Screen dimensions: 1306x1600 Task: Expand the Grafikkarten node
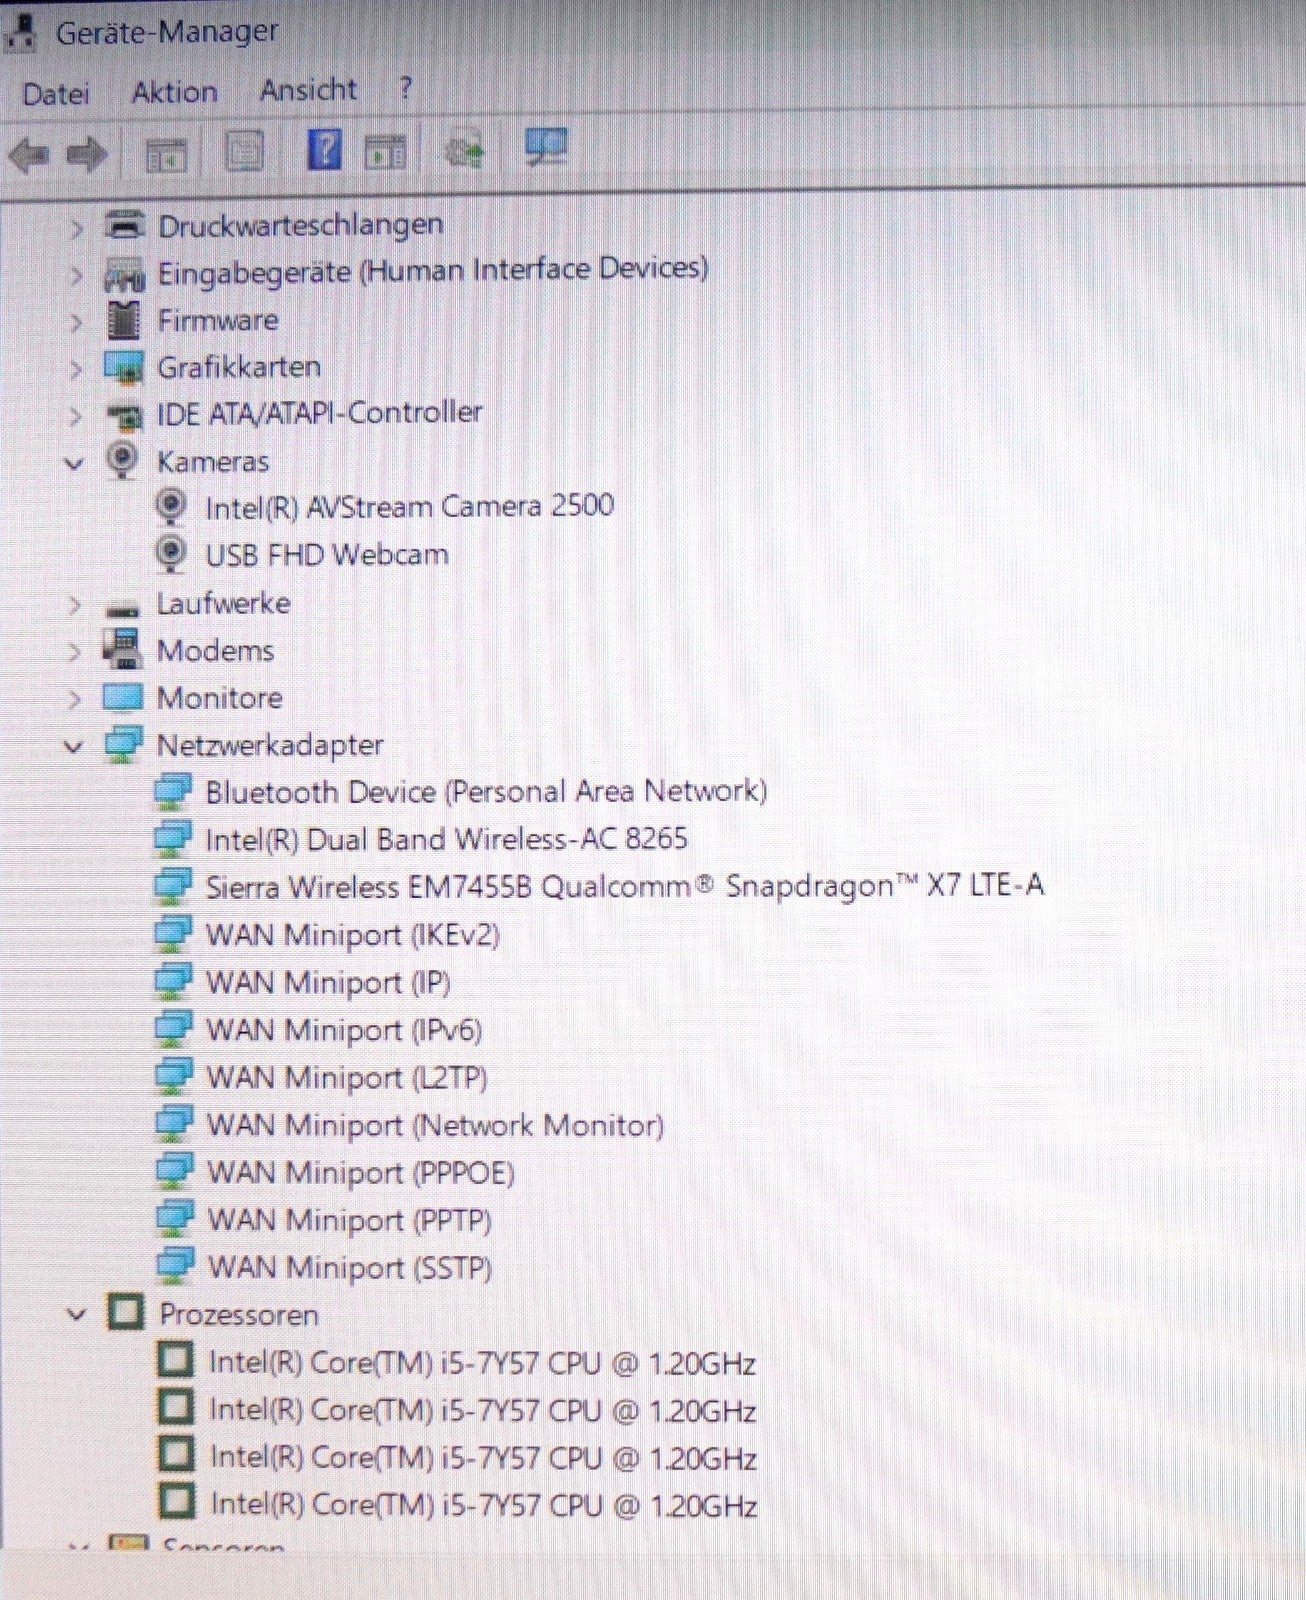tap(76, 369)
